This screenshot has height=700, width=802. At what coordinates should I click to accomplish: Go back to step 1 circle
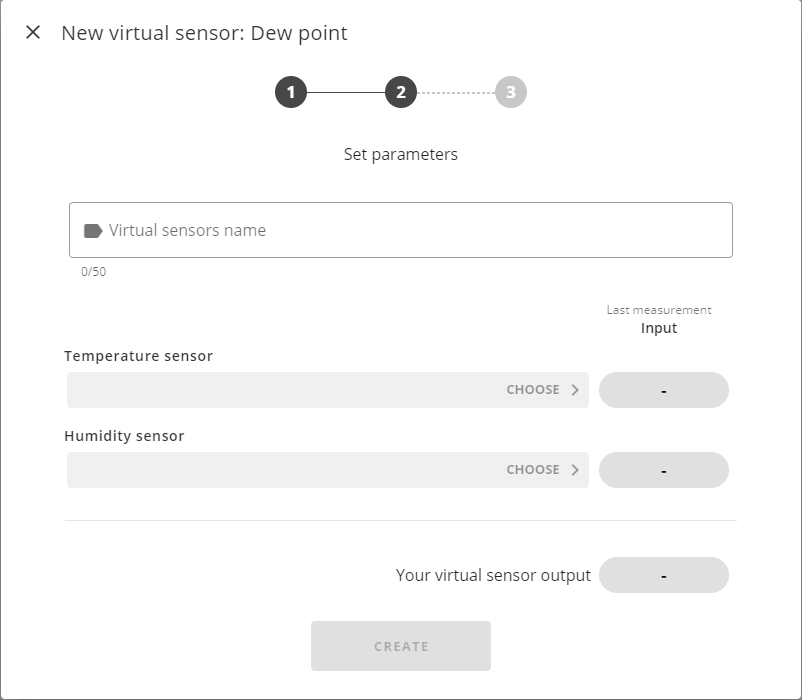coord(291,93)
